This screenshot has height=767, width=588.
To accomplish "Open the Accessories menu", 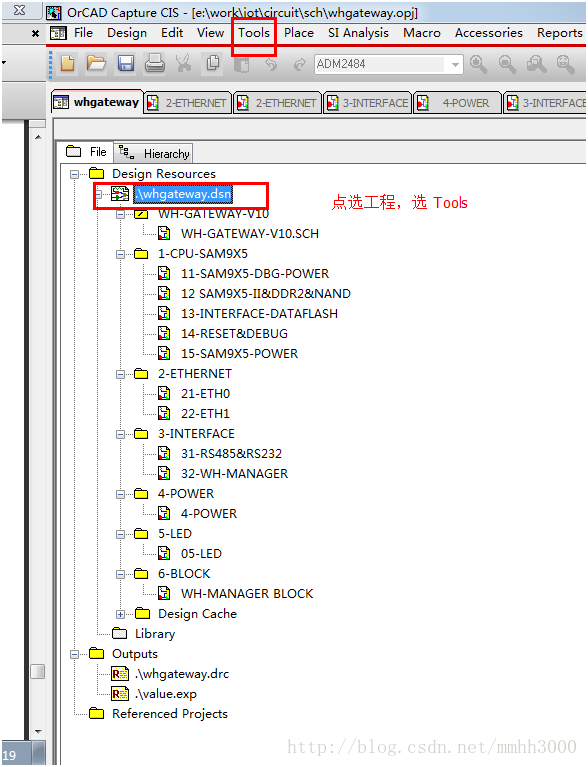I will point(489,33).
